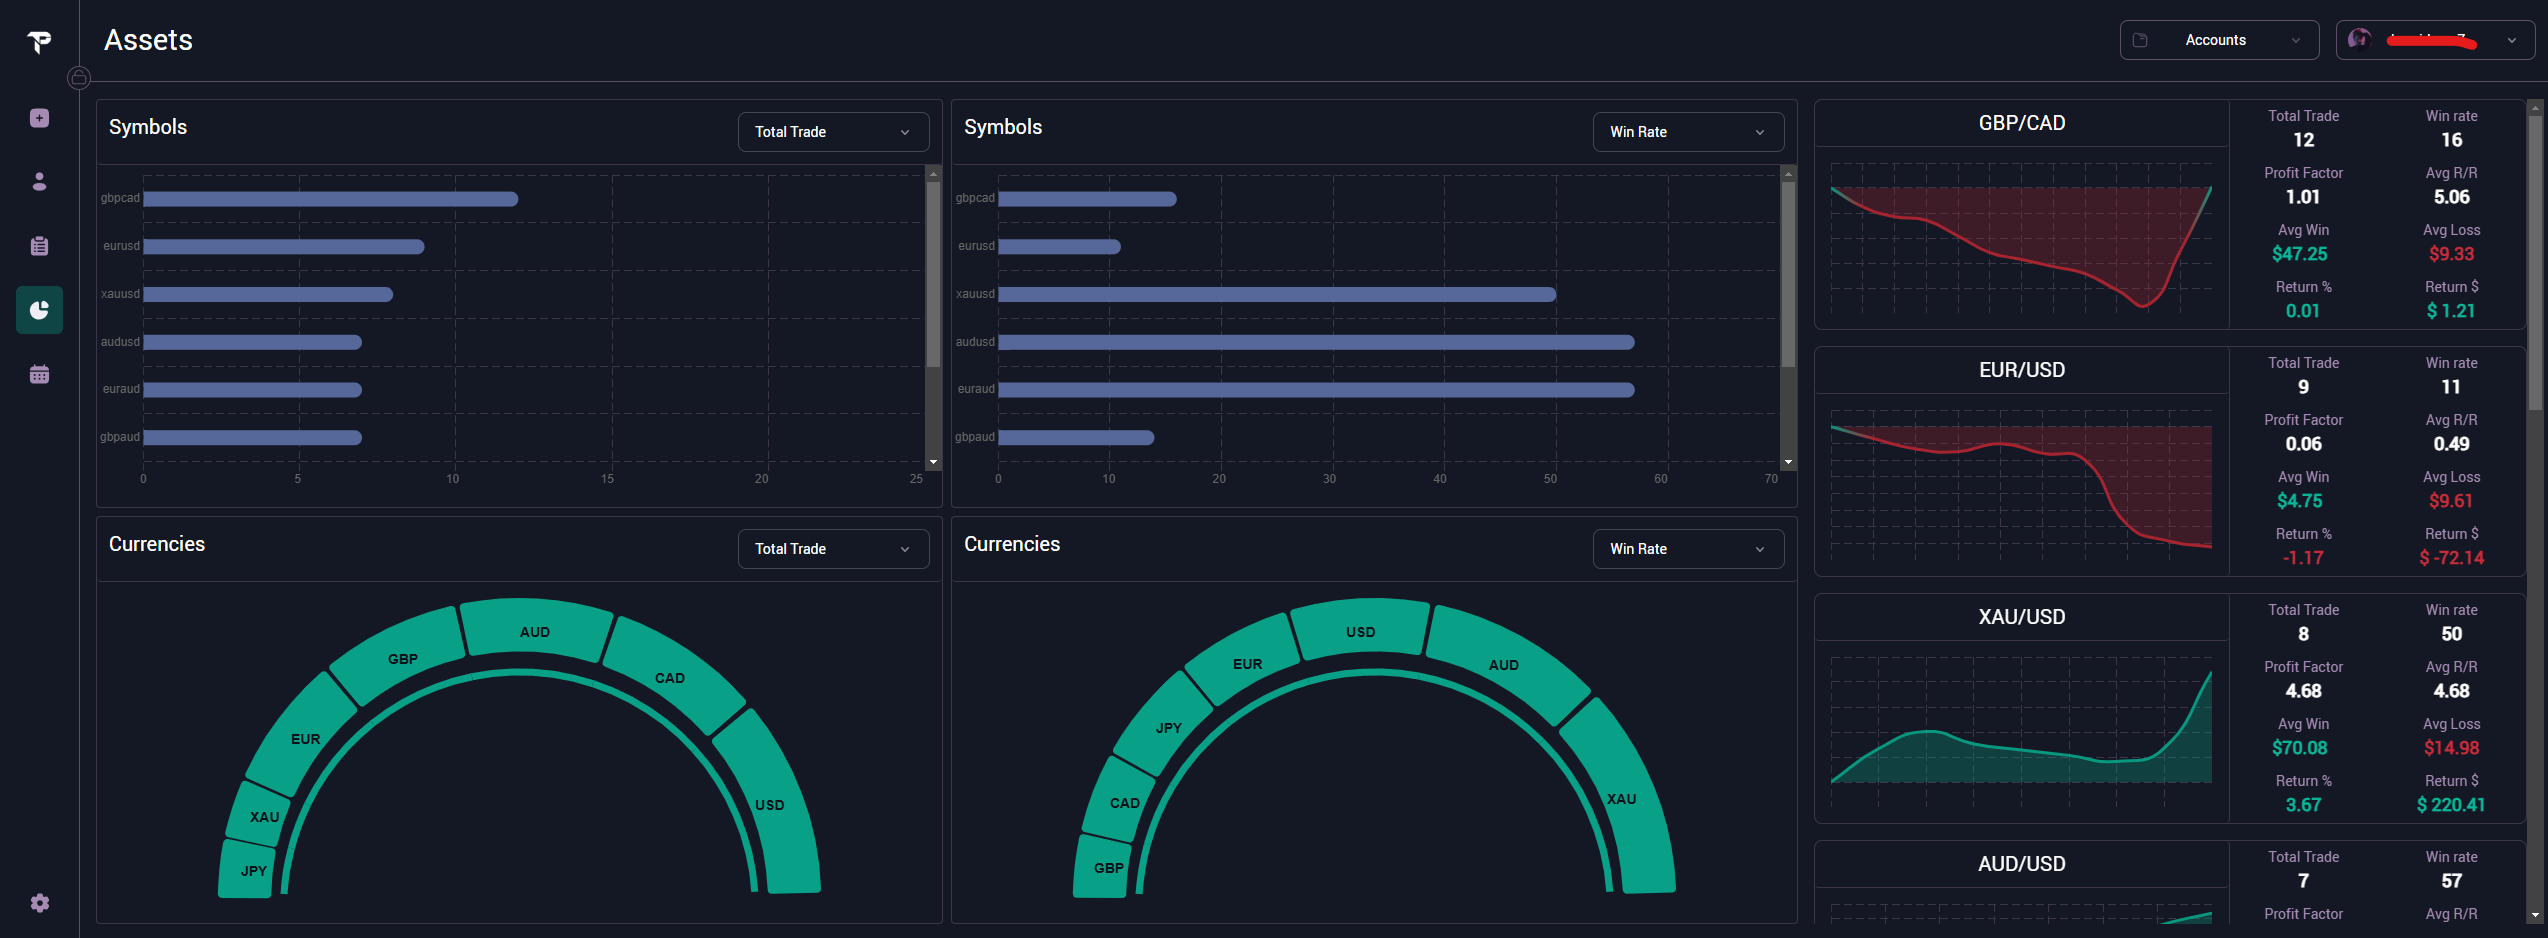The width and height of the screenshot is (2548, 938).
Task: Click the EUR/USD equity curve chart
Action: pos(2021,487)
